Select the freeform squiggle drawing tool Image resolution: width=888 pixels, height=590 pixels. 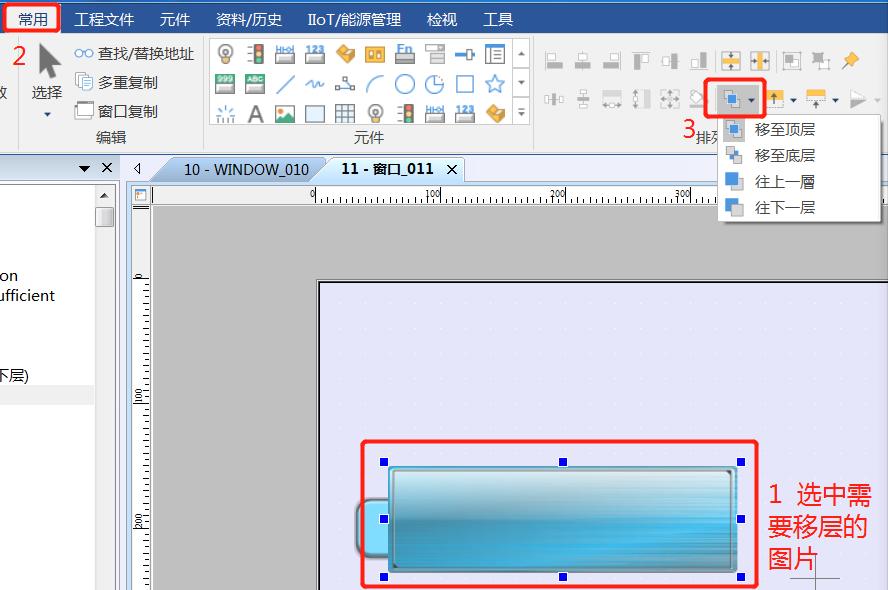(315, 84)
